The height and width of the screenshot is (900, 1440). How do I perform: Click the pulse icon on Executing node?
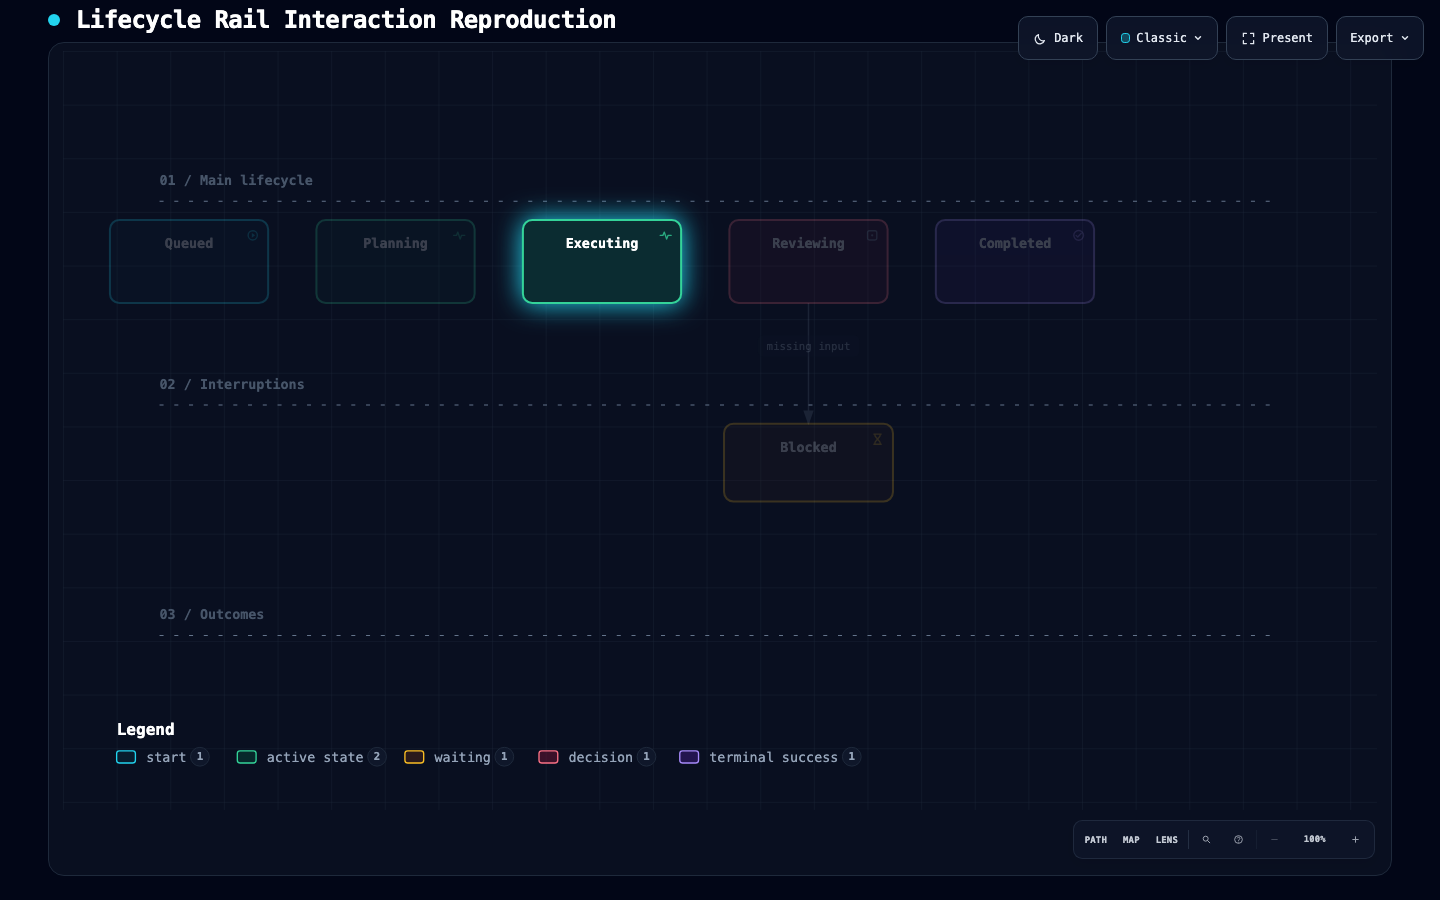tap(666, 236)
